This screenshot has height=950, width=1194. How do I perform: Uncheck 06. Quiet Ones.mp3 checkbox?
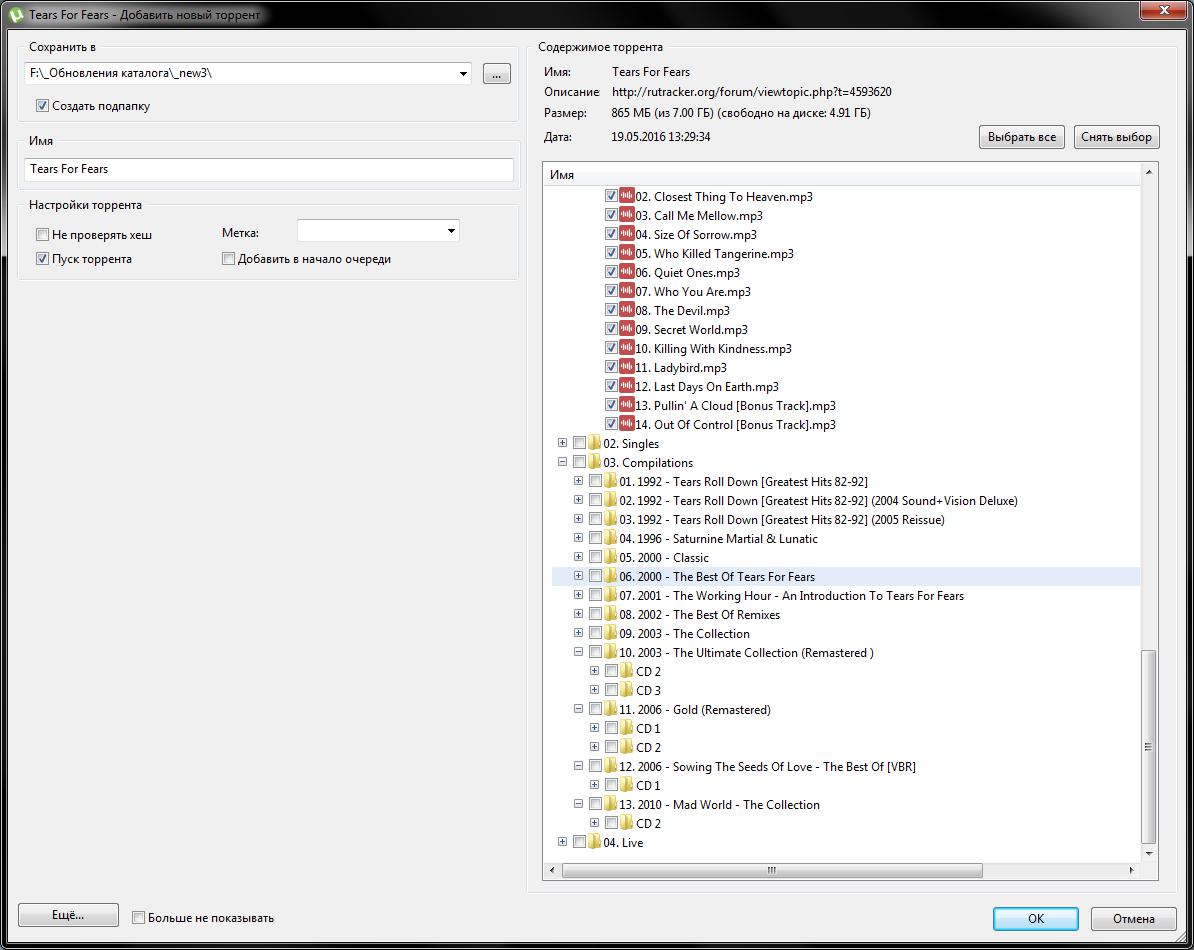[x=611, y=272]
